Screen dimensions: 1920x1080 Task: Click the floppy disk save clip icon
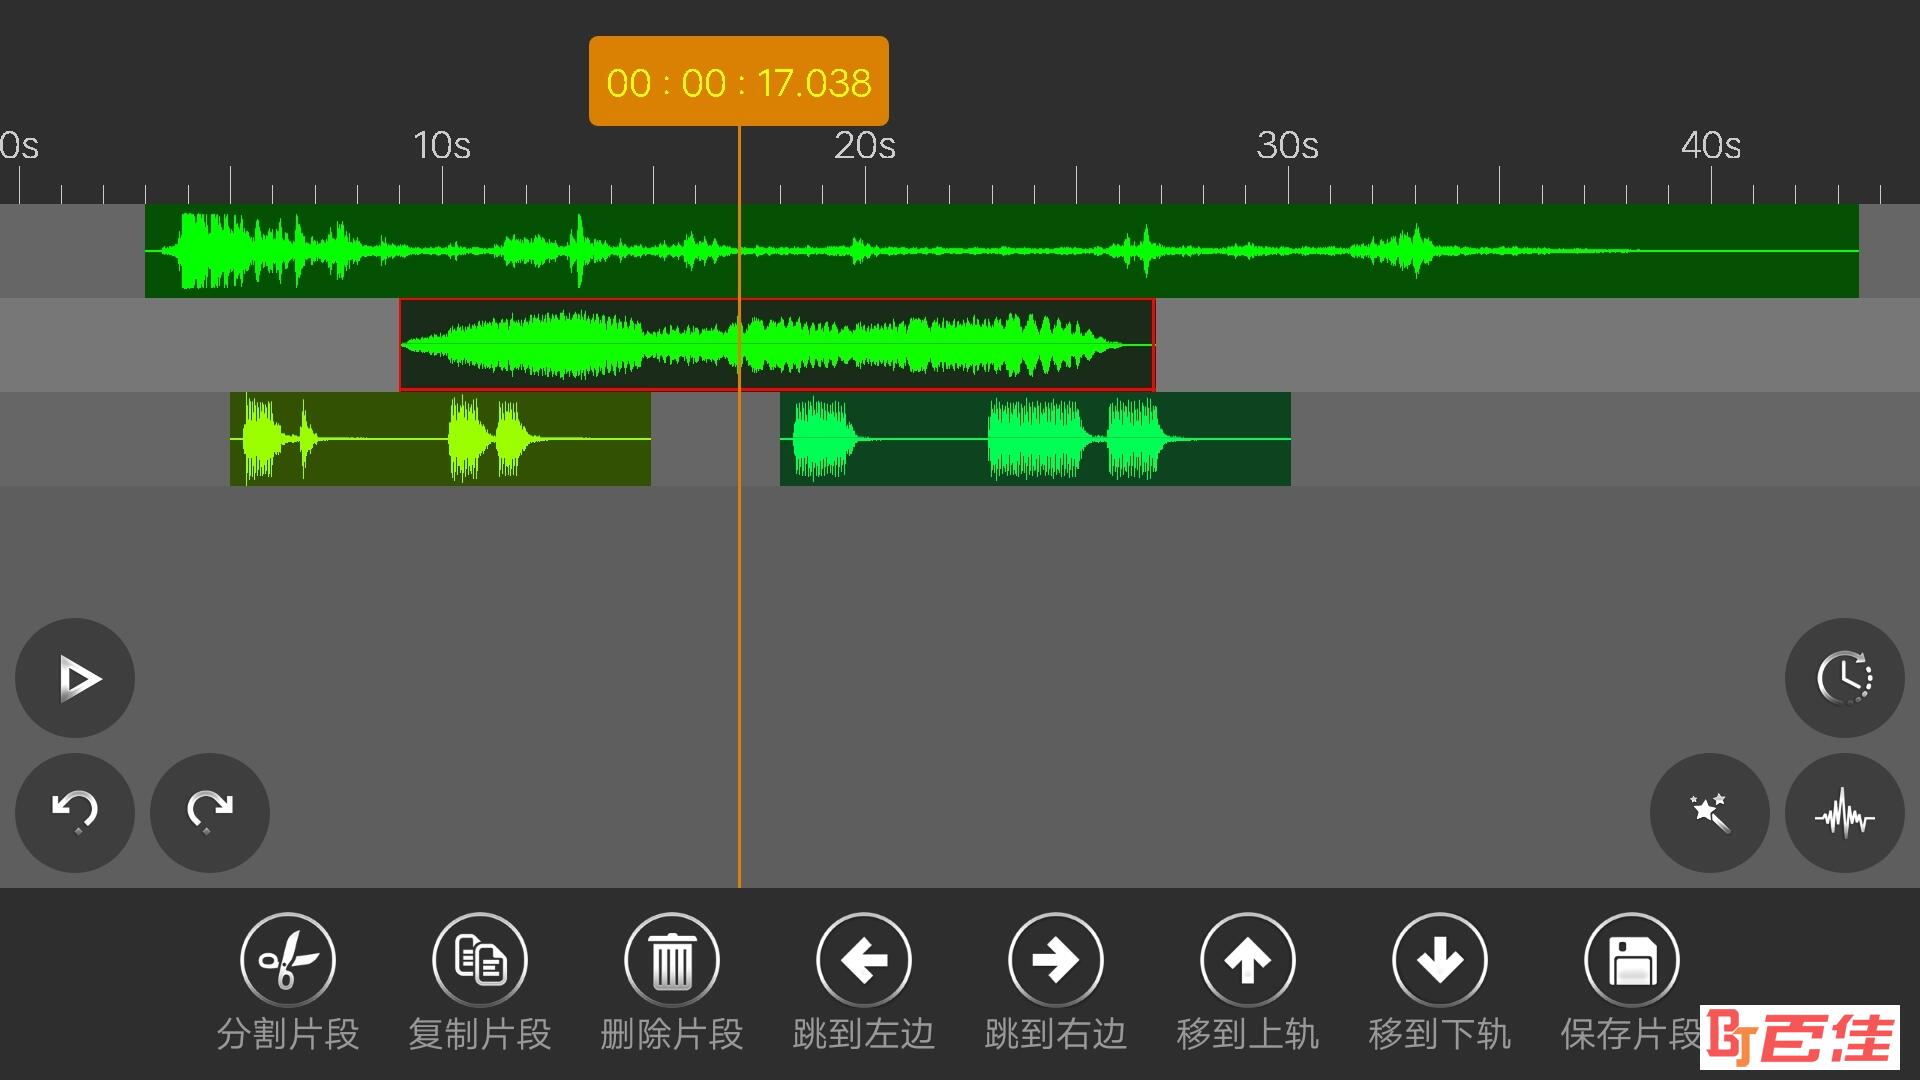[1632, 960]
